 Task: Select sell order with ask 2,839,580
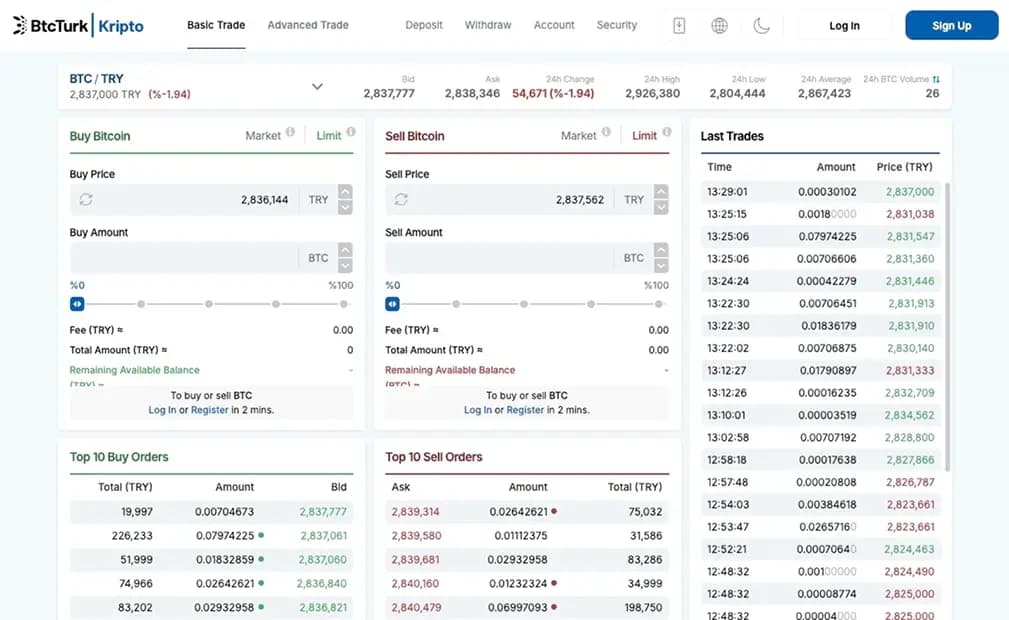[527, 536]
